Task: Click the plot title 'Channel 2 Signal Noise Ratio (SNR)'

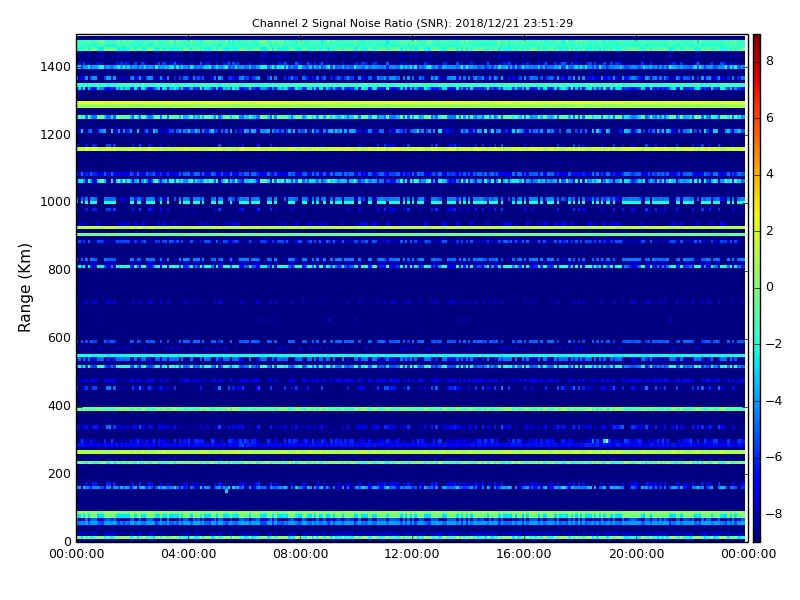Action: tap(352, 23)
